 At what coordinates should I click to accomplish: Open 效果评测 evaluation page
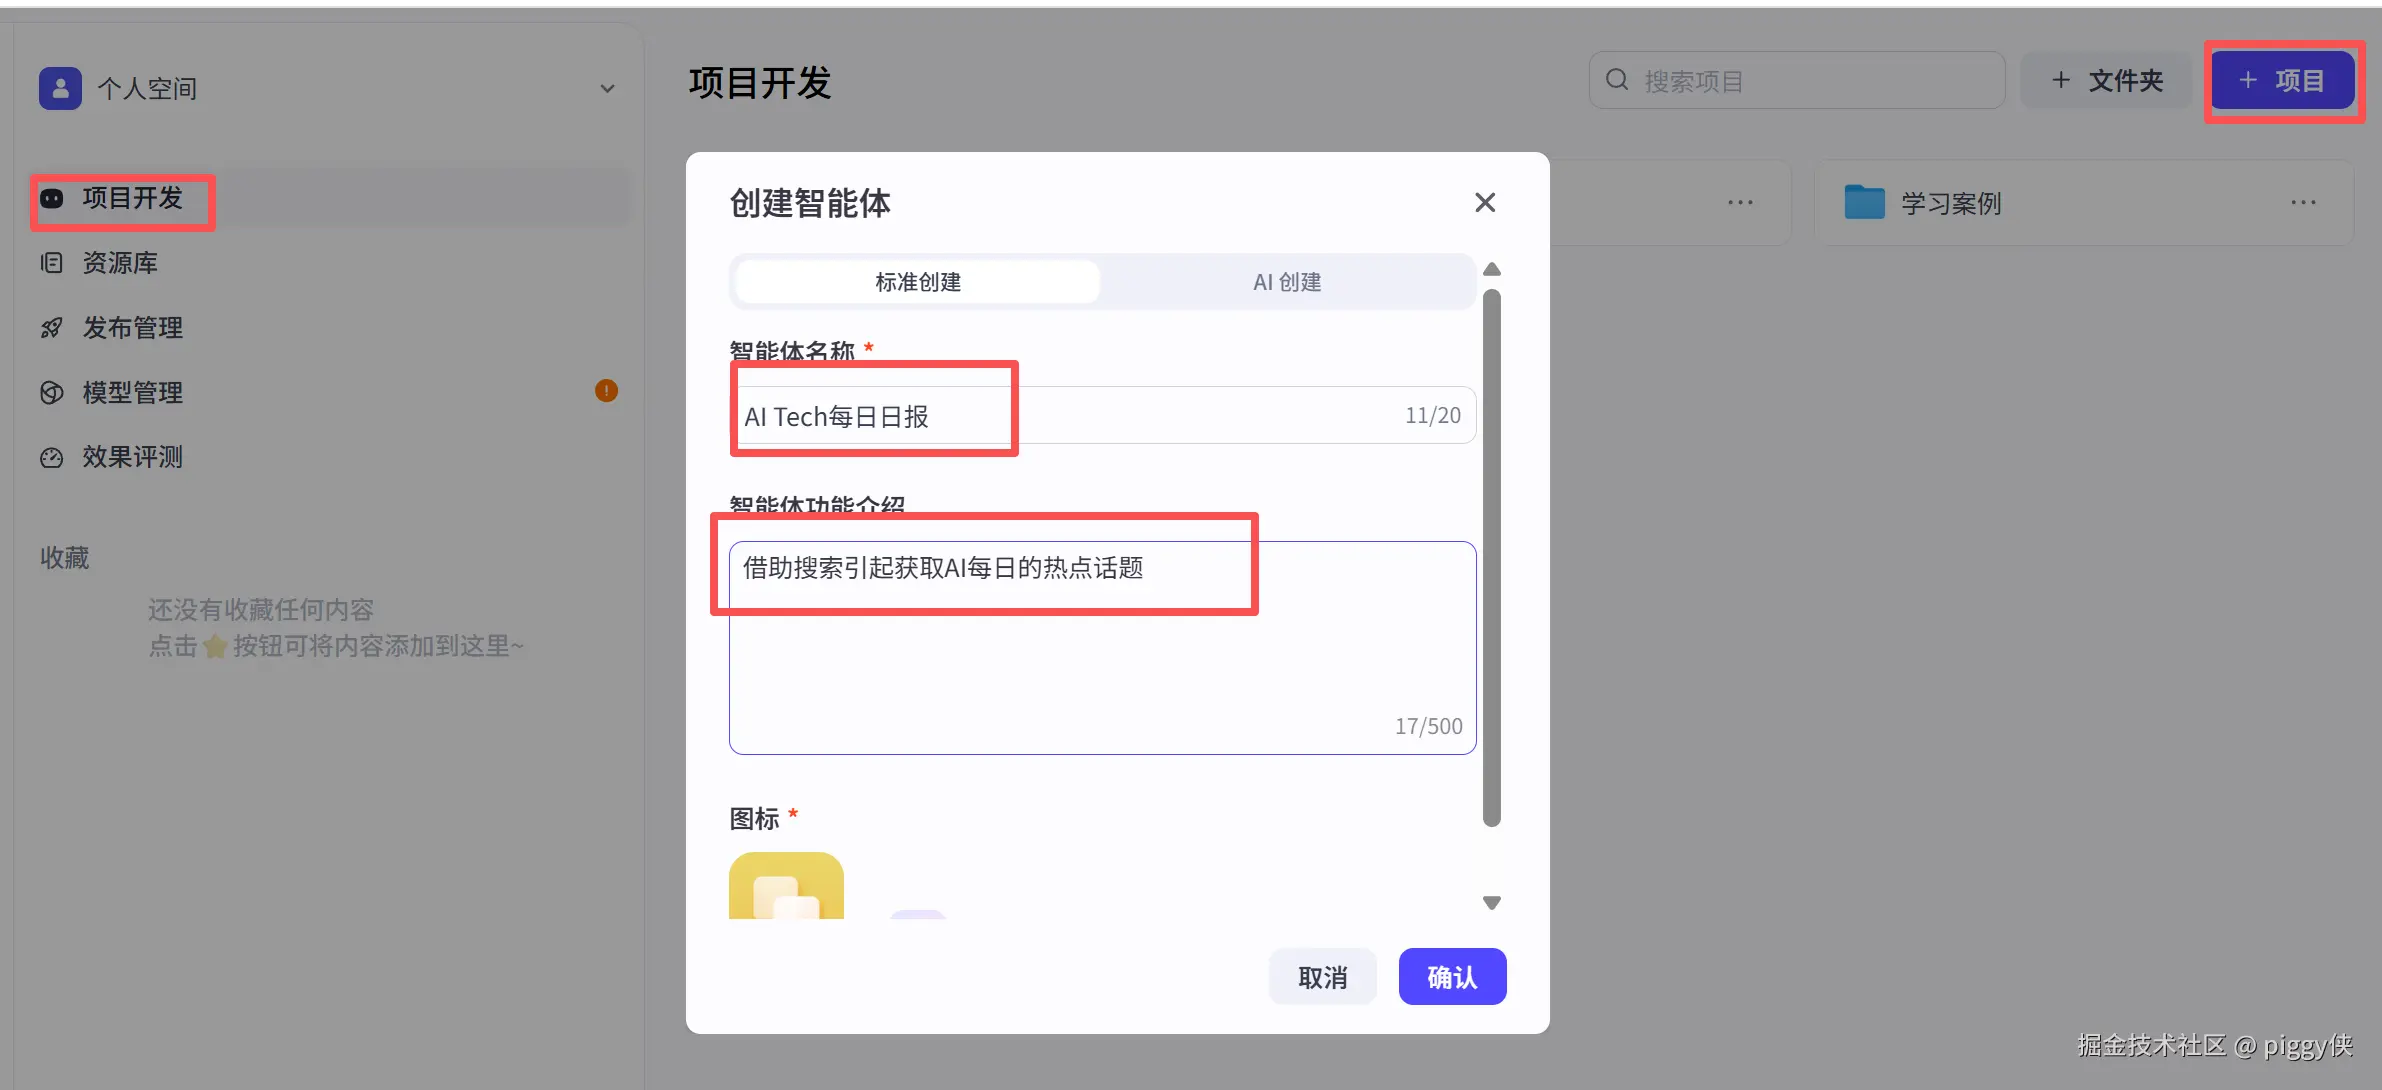click(x=132, y=457)
